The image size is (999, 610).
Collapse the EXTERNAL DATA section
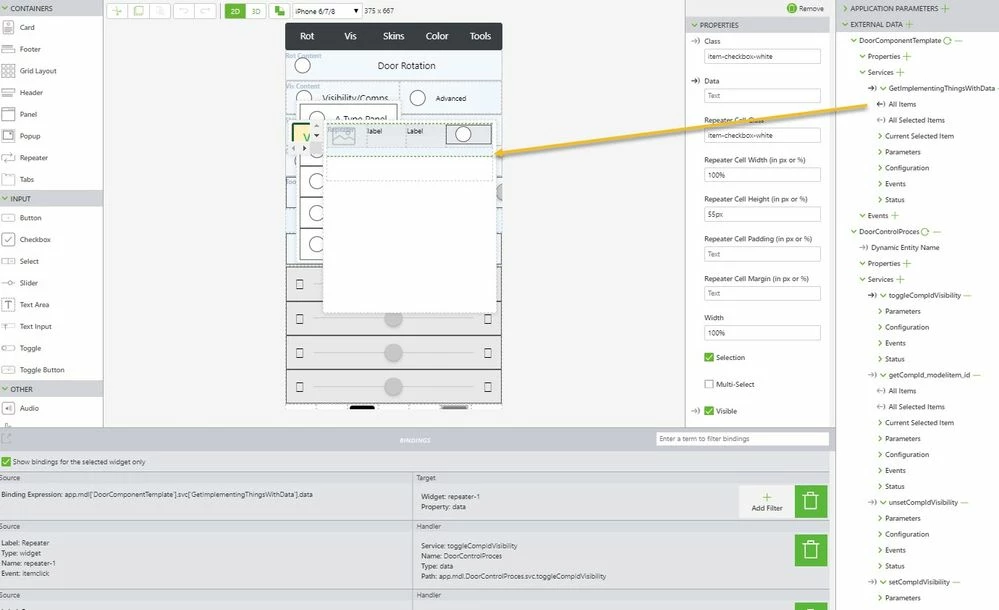pyautogui.click(x=845, y=24)
